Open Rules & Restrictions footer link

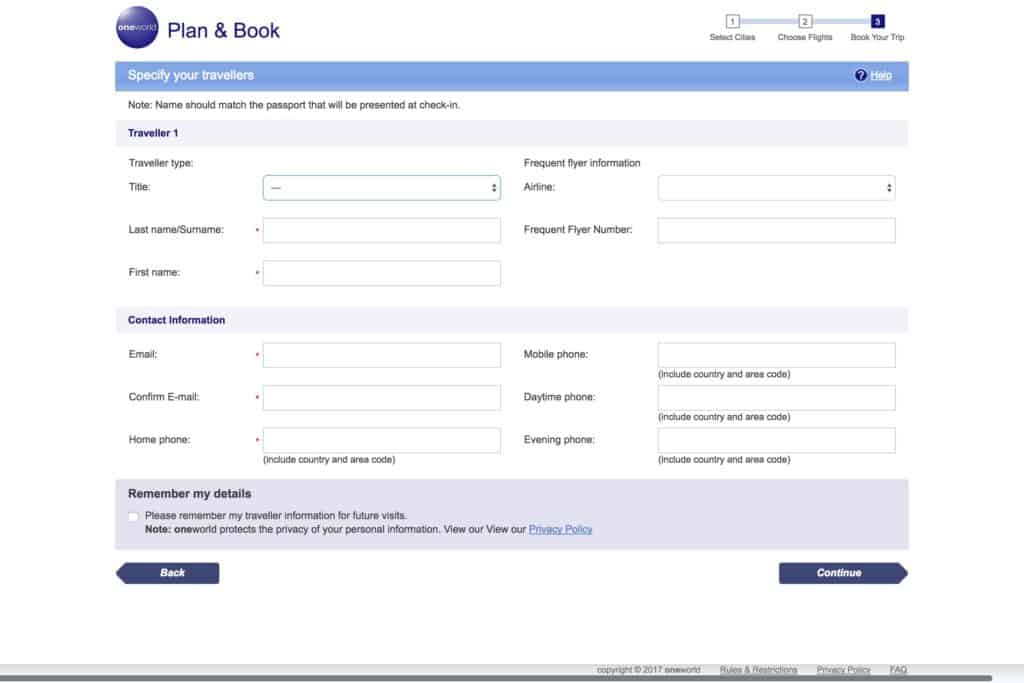tap(758, 670)
